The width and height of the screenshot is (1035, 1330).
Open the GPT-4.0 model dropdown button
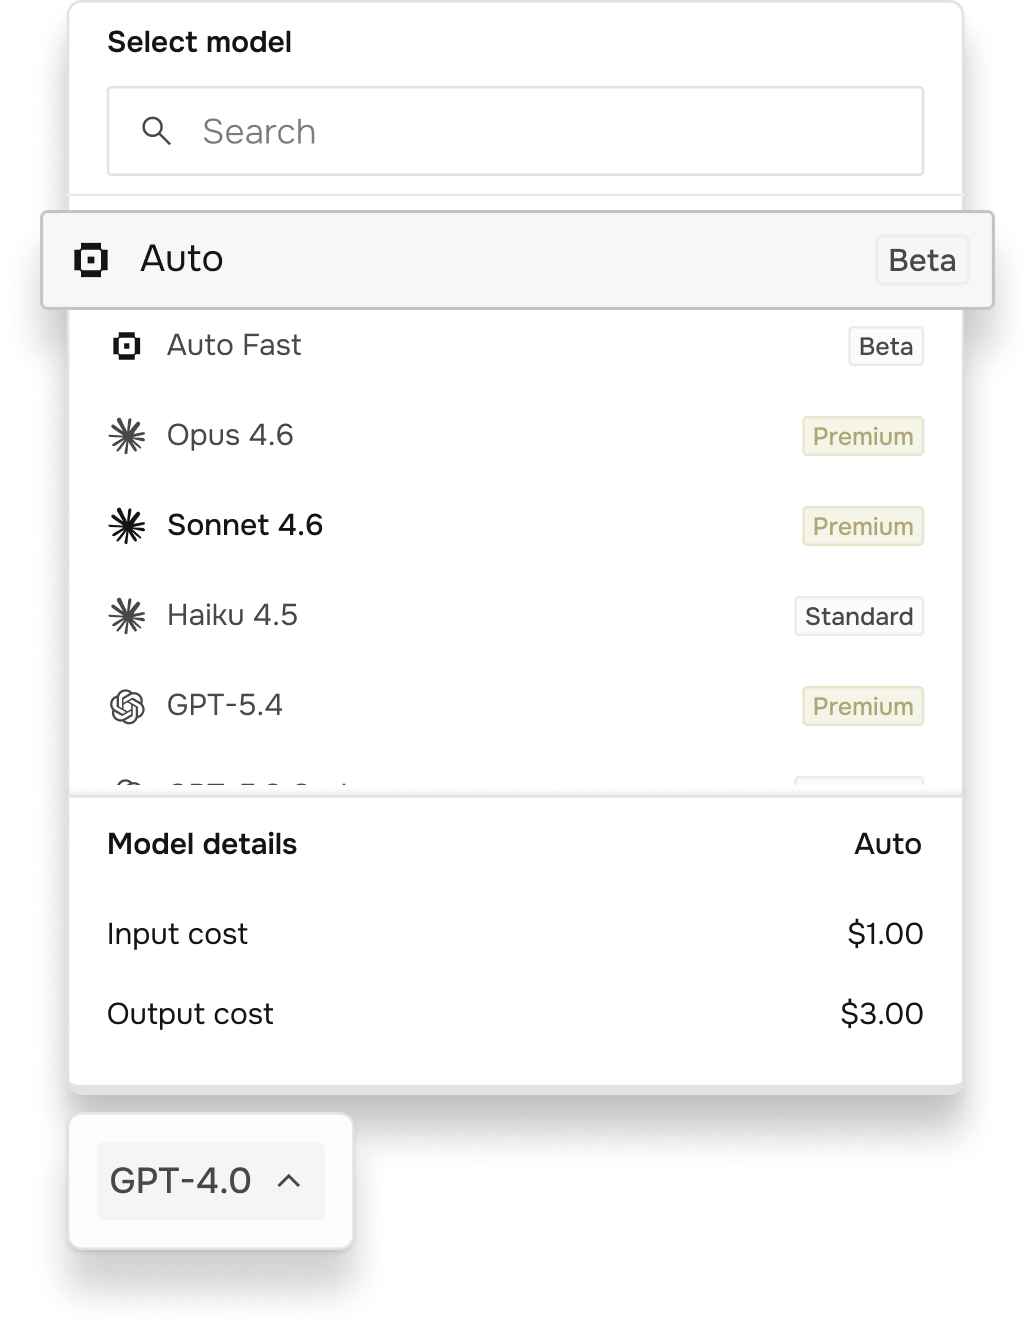point(211,1181)
